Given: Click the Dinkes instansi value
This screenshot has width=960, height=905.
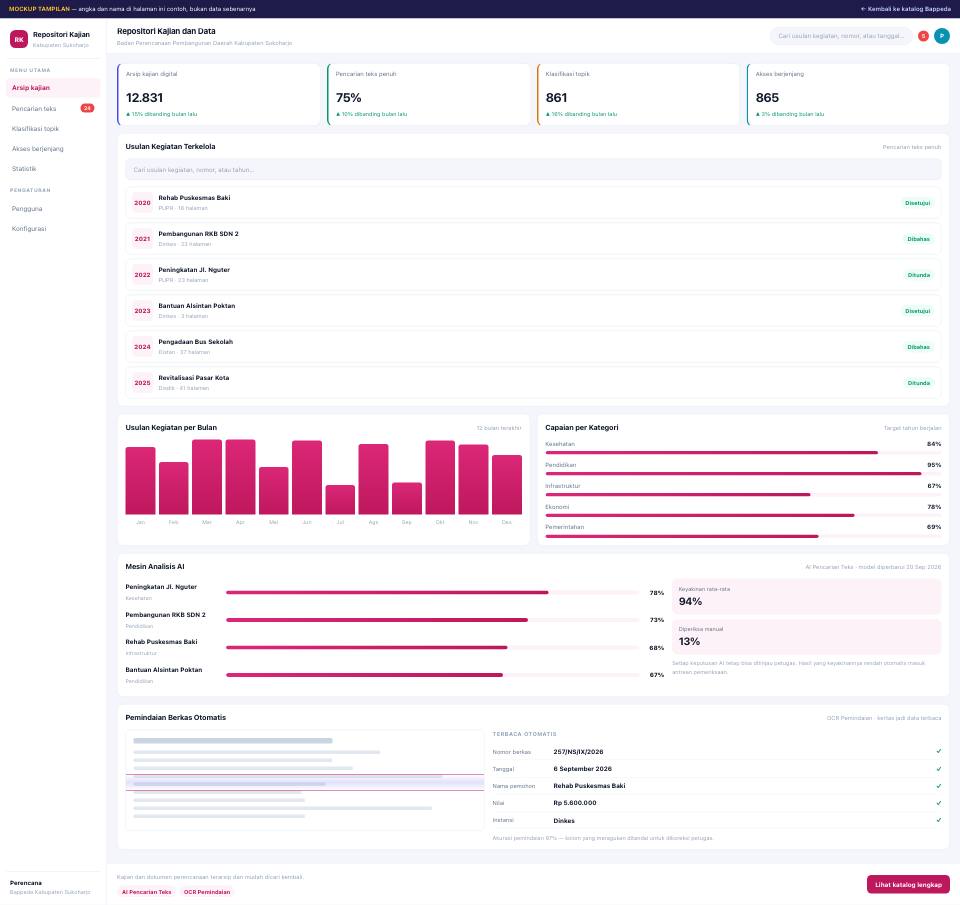Looking at the screenshot, I should [564, 821].
